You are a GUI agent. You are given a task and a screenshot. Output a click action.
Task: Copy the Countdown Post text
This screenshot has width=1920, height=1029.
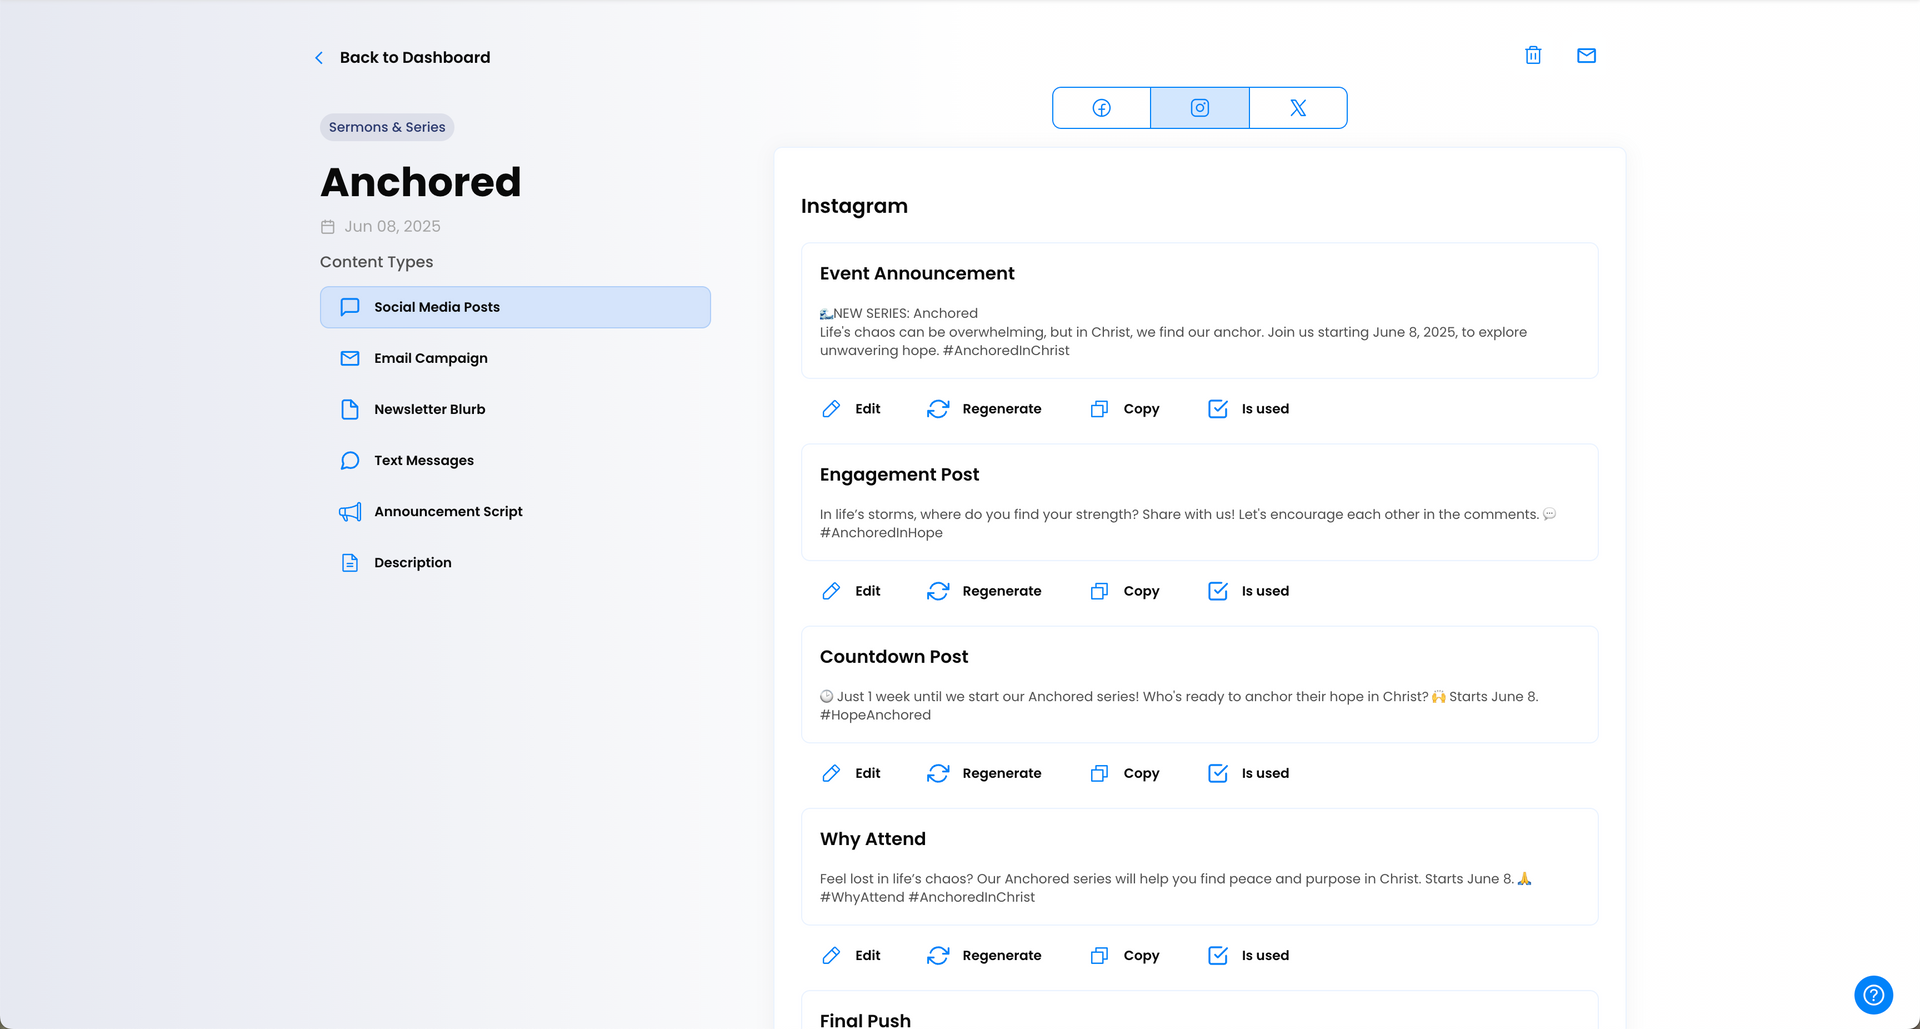1125,773
